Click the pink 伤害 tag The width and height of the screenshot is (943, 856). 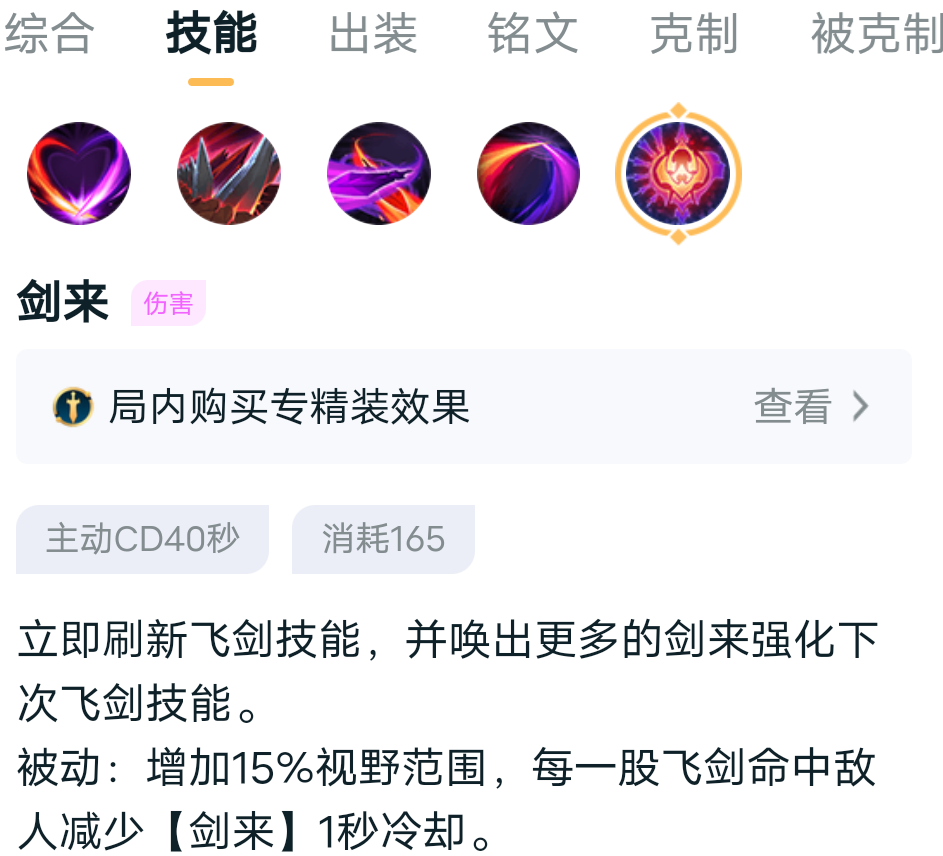pos(168,303)
